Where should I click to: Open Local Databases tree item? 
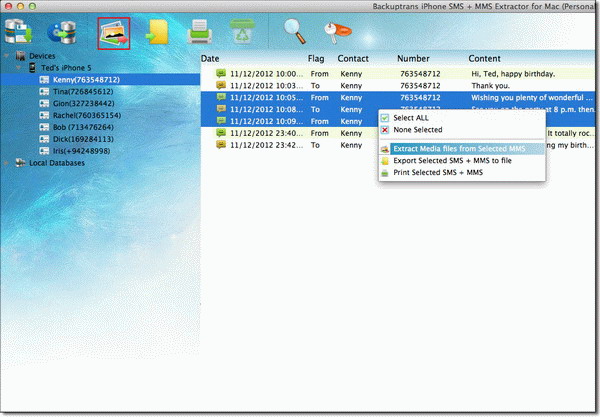57,163
